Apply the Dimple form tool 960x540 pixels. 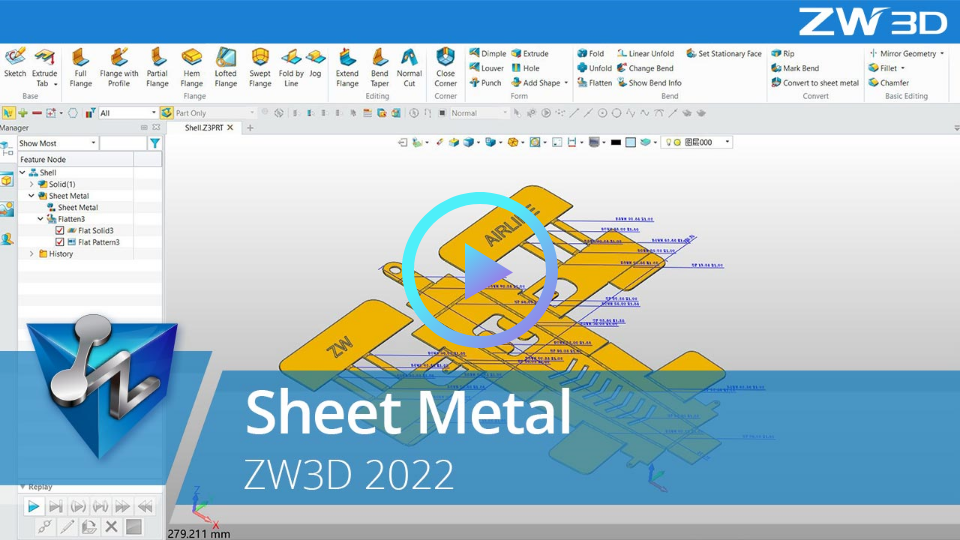coord(487,53)
